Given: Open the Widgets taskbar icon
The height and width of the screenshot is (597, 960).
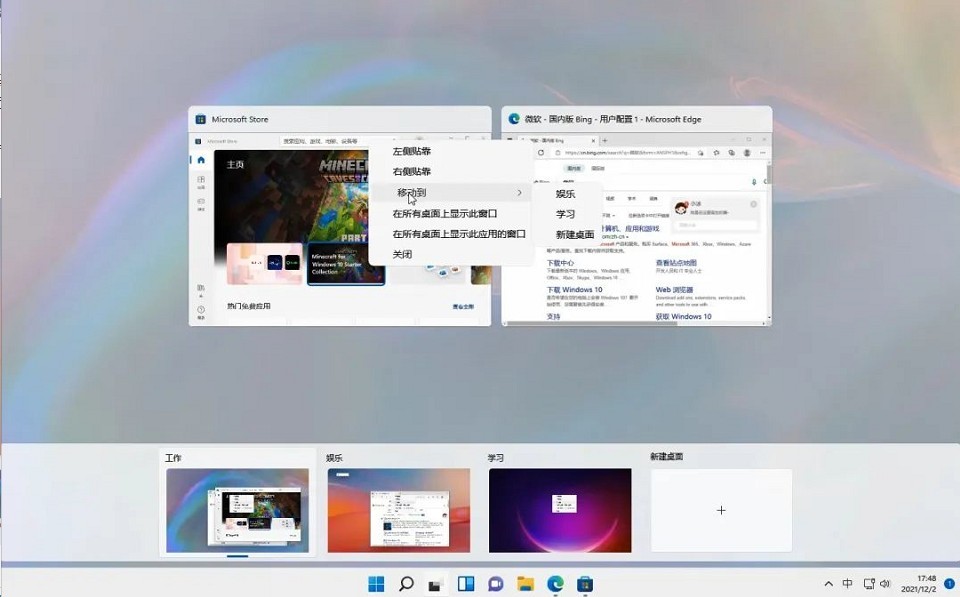Looking at the screenshot, I should coord(466,584).
